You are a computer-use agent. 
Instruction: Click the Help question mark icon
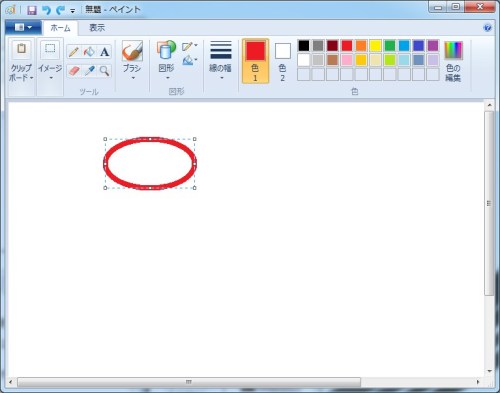pyautogui.click(x=487, y=28)
